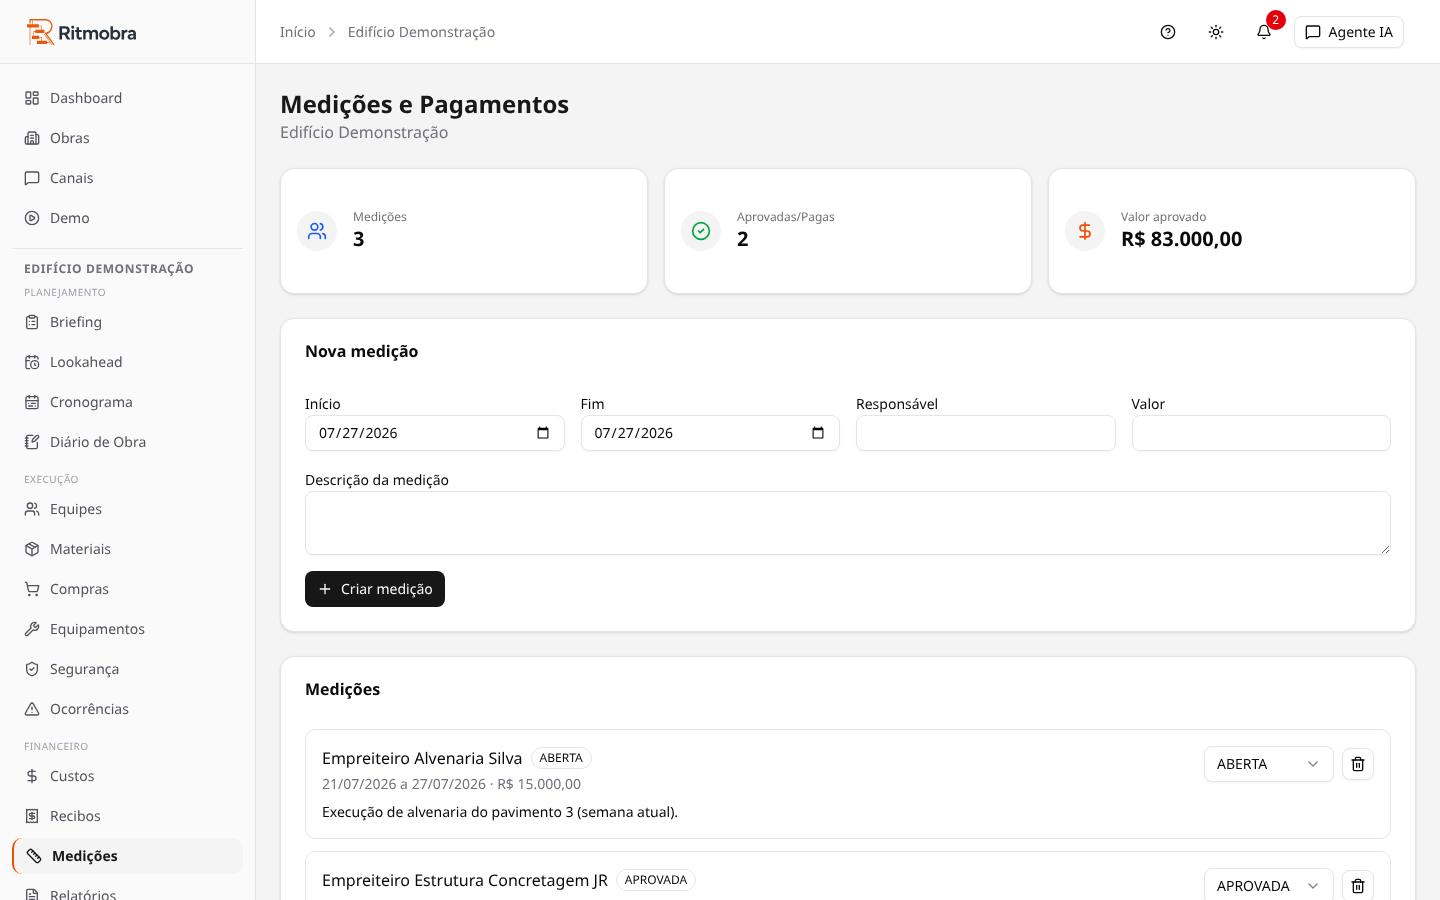Select Demo in the sidebar
The width and height of the screenshot is (1440, 900).
click(127, 218)
